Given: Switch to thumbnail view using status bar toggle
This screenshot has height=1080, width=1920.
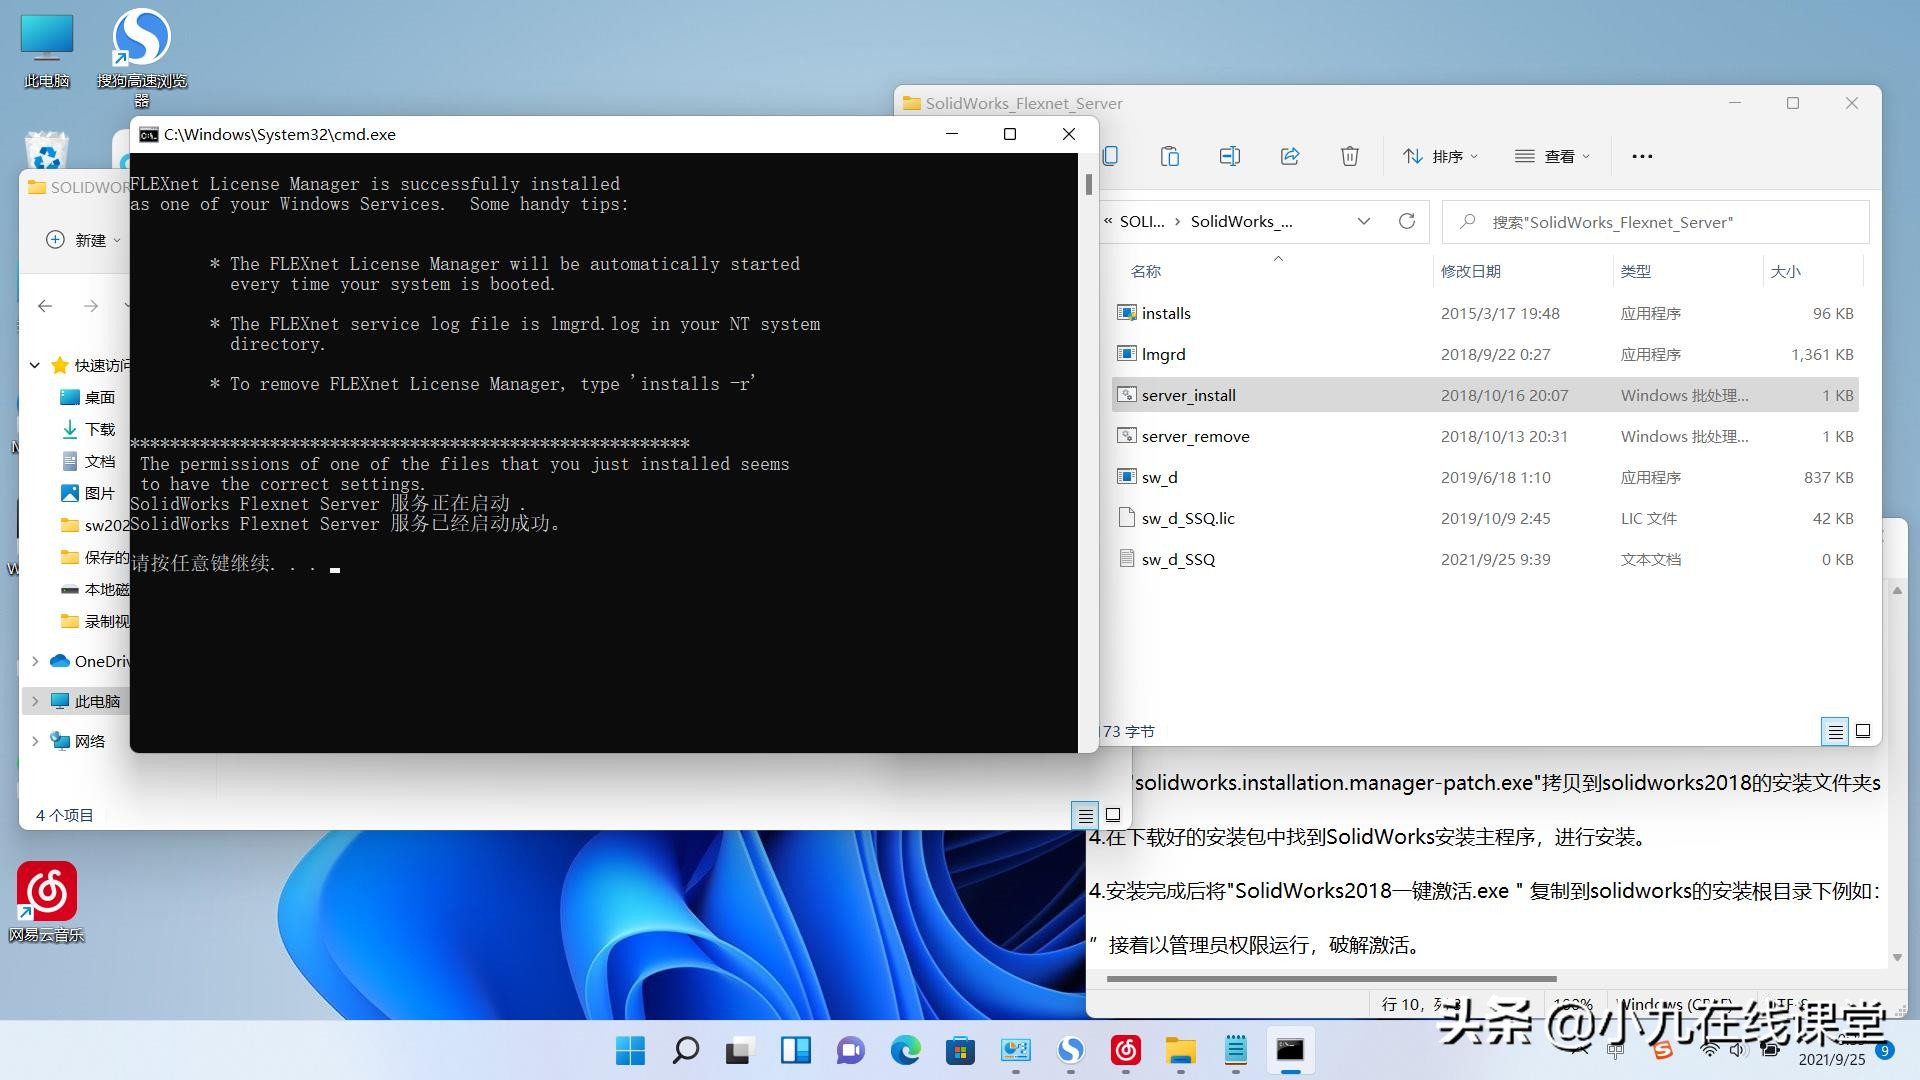Looking at the screenshot, I should (x=1863, y=731).
